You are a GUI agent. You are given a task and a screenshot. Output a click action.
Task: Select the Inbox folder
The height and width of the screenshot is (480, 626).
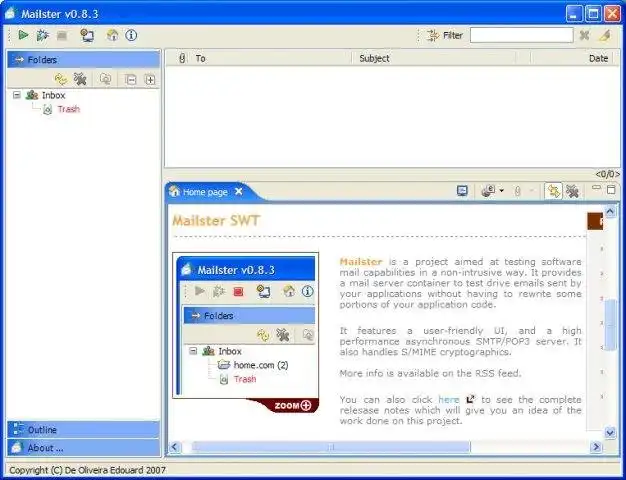[53, 95]
